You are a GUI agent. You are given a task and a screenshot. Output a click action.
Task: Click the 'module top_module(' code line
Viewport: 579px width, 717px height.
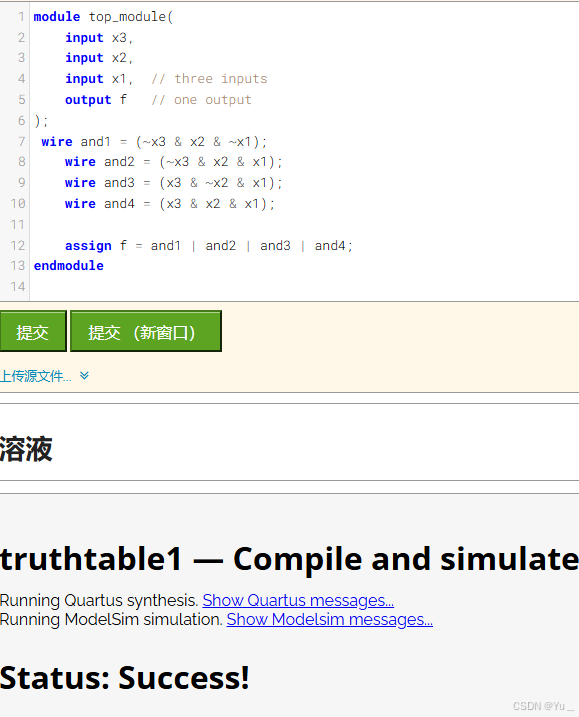pyautogui.click(x=103, y=17)
